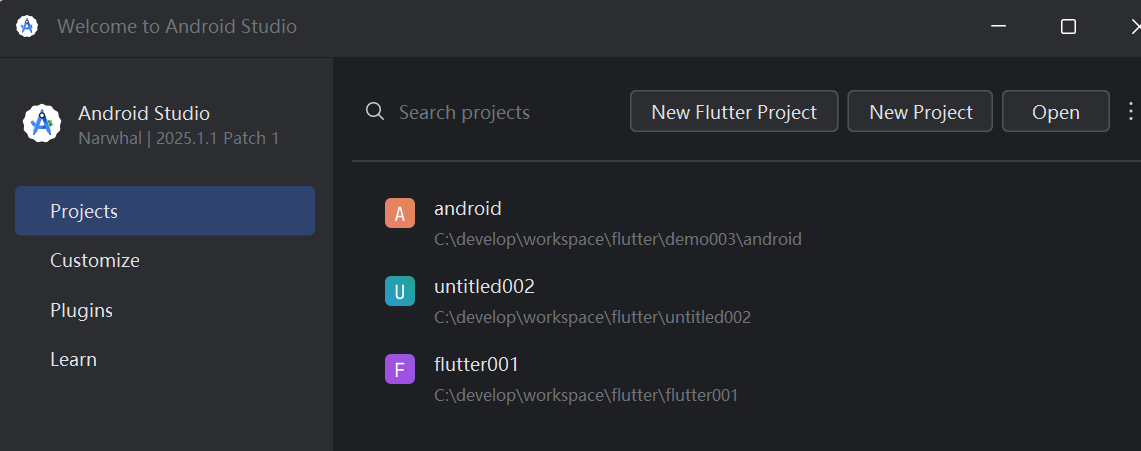Click the 'Android Studio' name in sidebar

[x=144, y=113]
